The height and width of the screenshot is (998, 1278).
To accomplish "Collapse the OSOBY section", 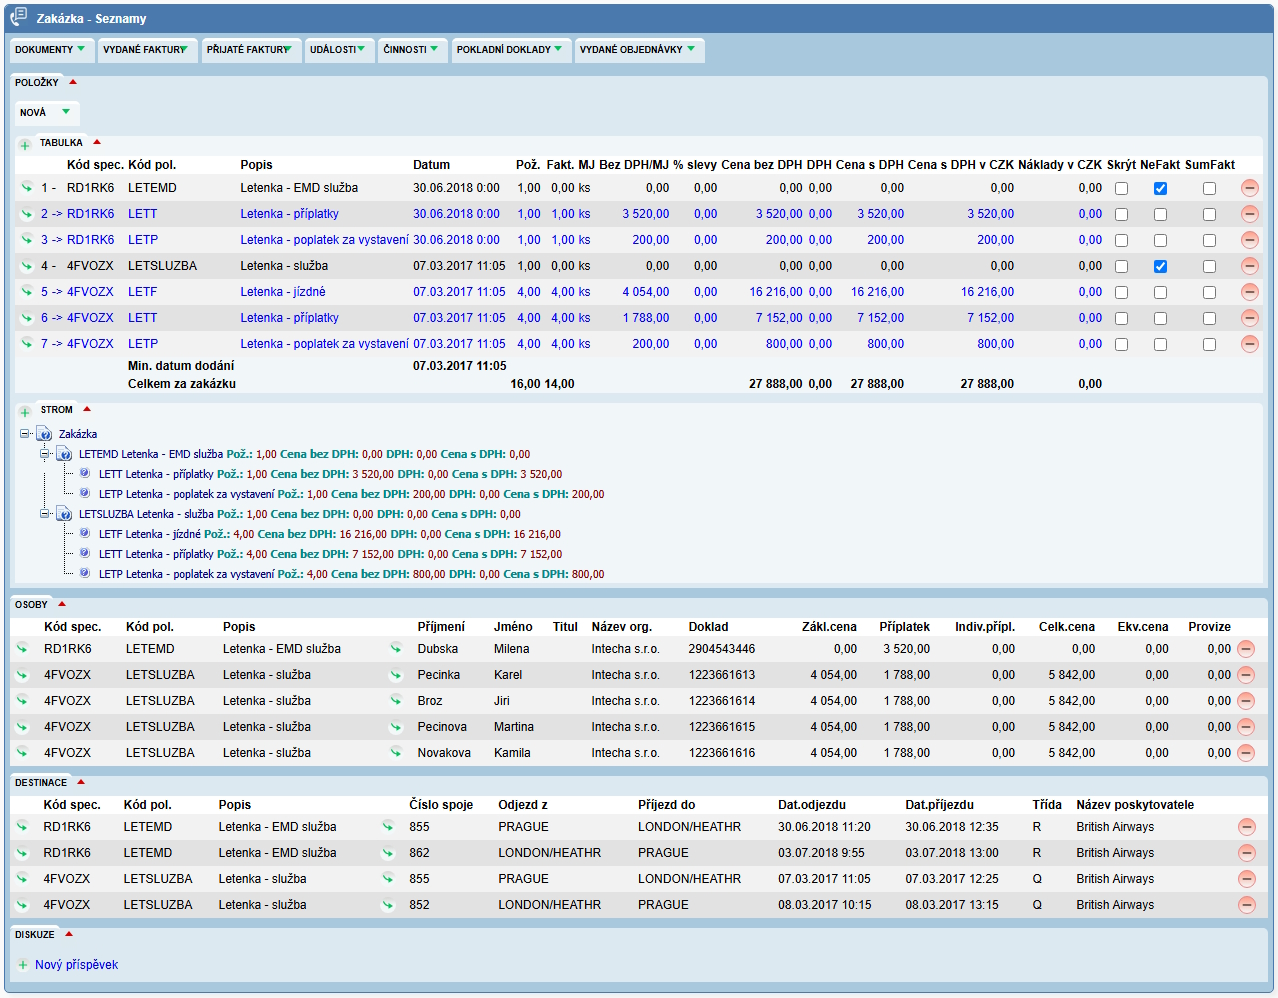I will (62, 604).
